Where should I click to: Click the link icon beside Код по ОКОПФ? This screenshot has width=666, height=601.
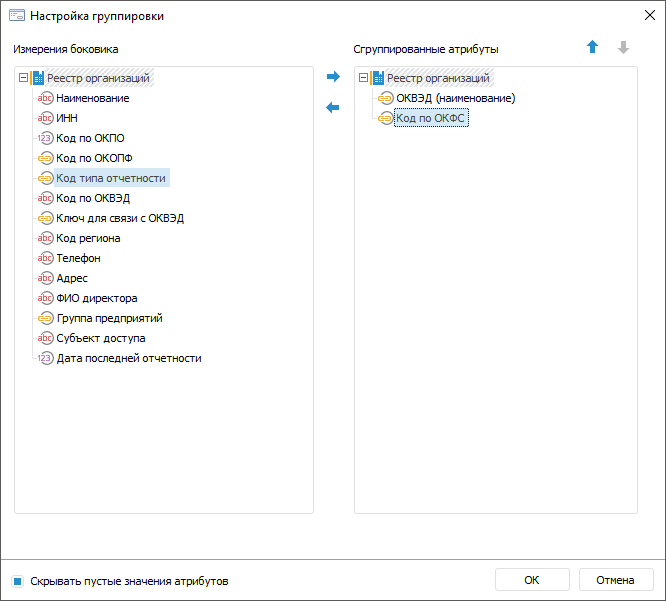coord(45,158)
